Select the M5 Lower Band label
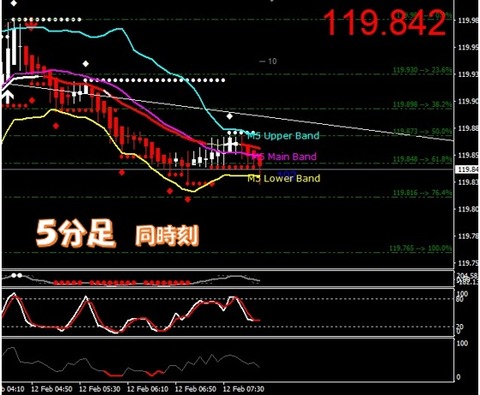Image resolution: width=480 pixels, height=395 pixels. pos(284,178)
